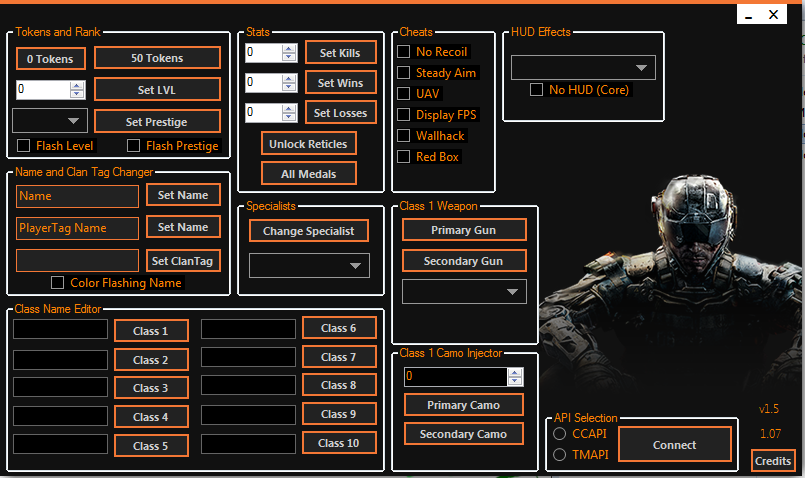This screenshot has width=805, height=478.
Task: Click the Class 6 button
Action: tap(339, 328)
